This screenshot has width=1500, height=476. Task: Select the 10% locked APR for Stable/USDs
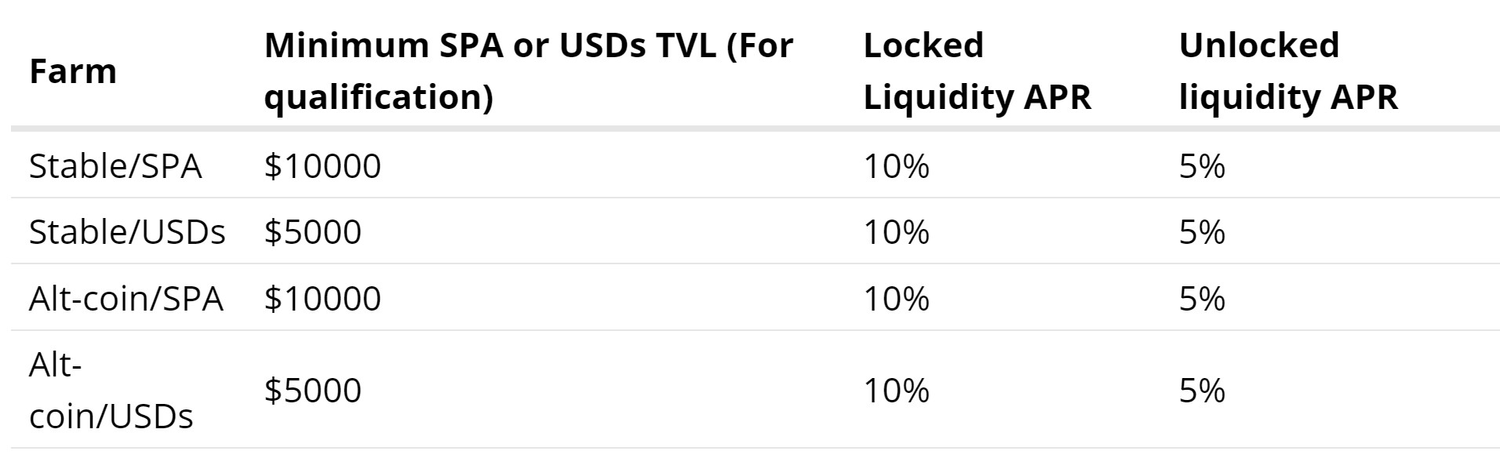[x=896, y=233]
